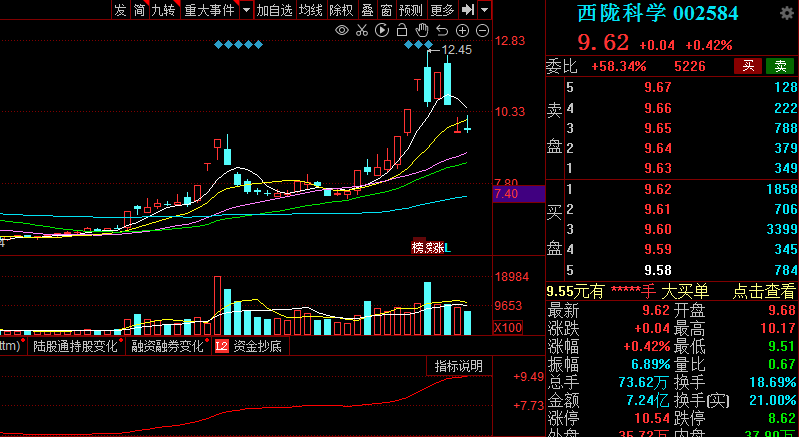
Task: Open settings gear for 西陇科学
Action: click(787, 13)
